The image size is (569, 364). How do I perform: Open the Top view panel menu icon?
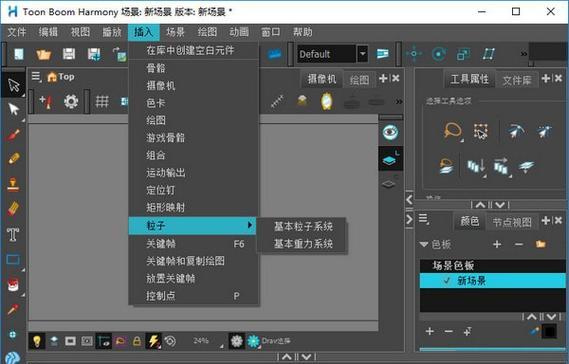pyautogui.click(x=36, y=77)
